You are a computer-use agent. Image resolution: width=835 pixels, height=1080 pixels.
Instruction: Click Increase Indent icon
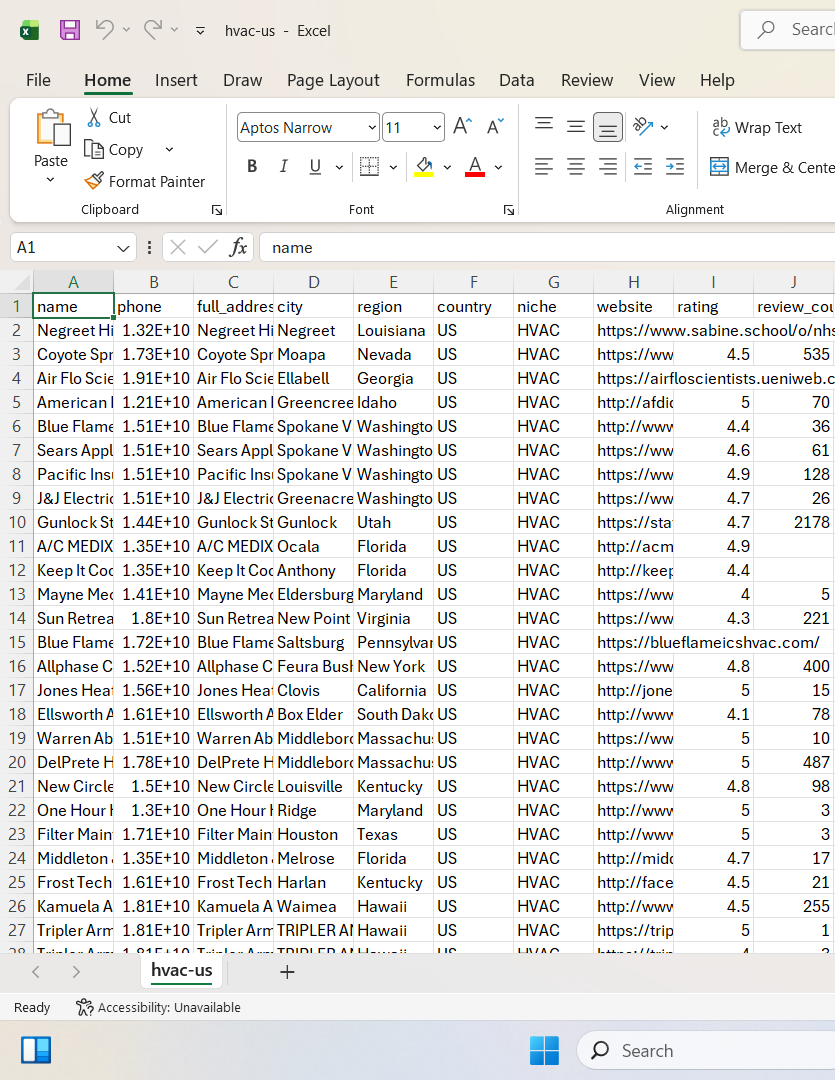(x=674, y=166)
